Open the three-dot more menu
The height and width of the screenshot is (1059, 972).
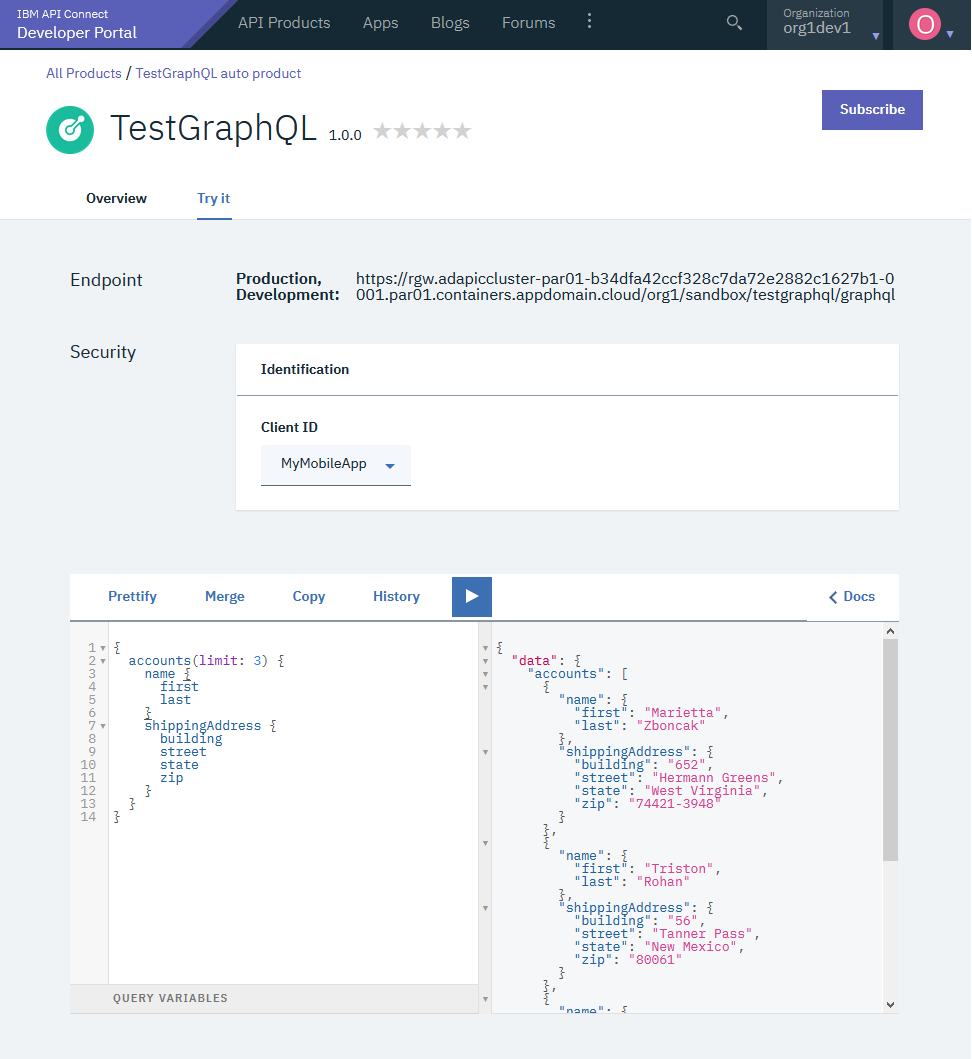coord(589,21)
